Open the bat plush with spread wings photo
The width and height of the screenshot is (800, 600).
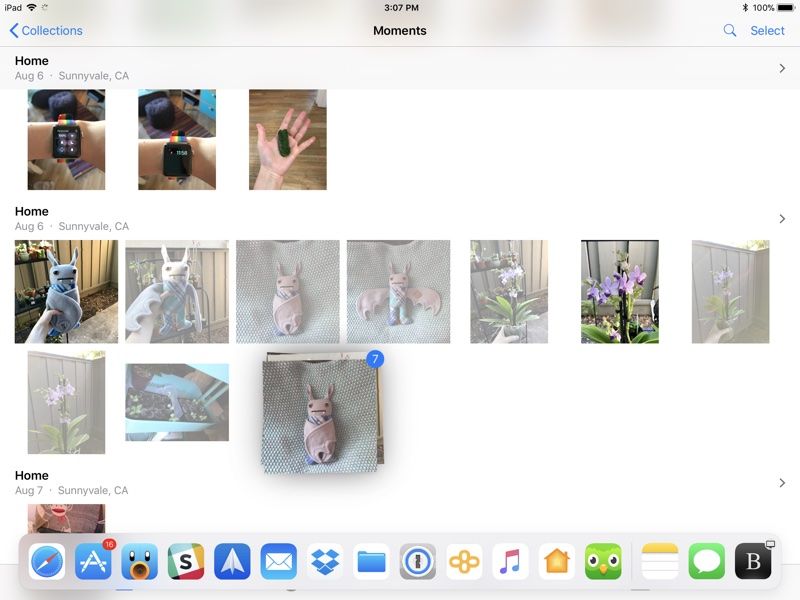pos(398,292)
